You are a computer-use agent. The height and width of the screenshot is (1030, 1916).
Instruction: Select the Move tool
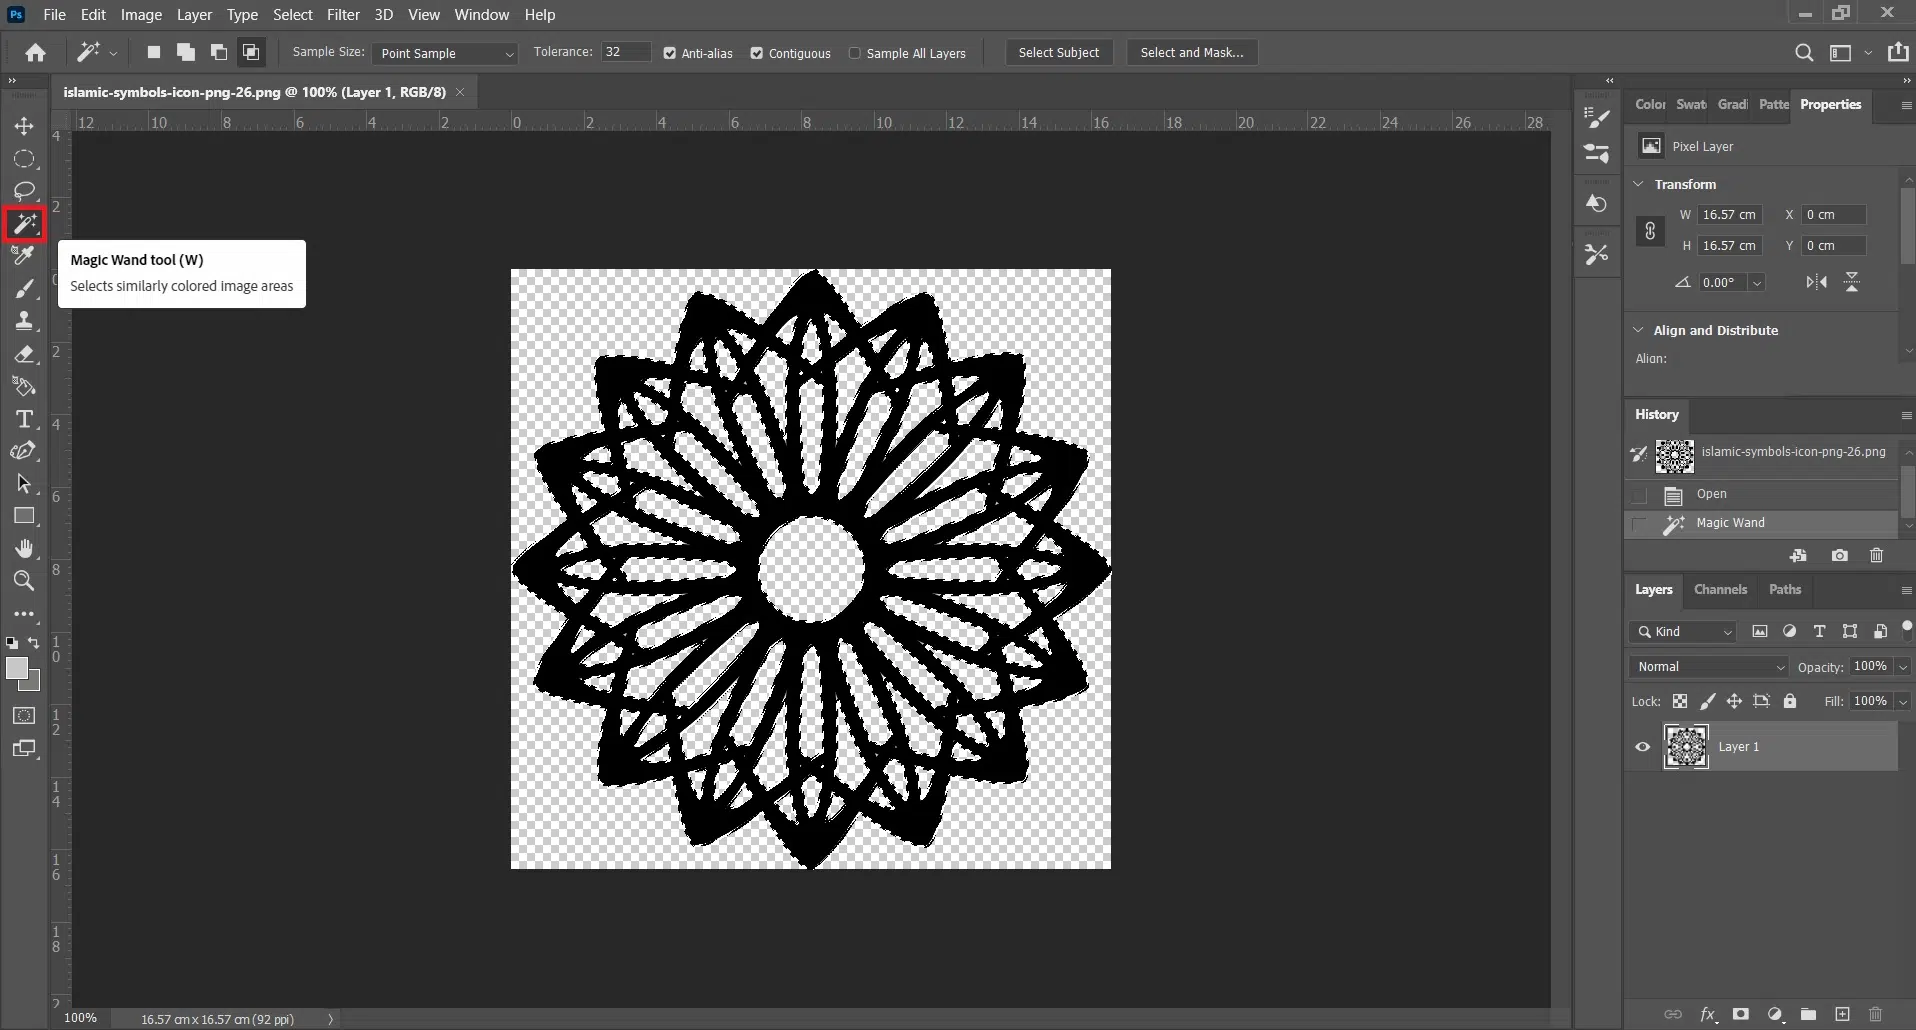point(24,126)
